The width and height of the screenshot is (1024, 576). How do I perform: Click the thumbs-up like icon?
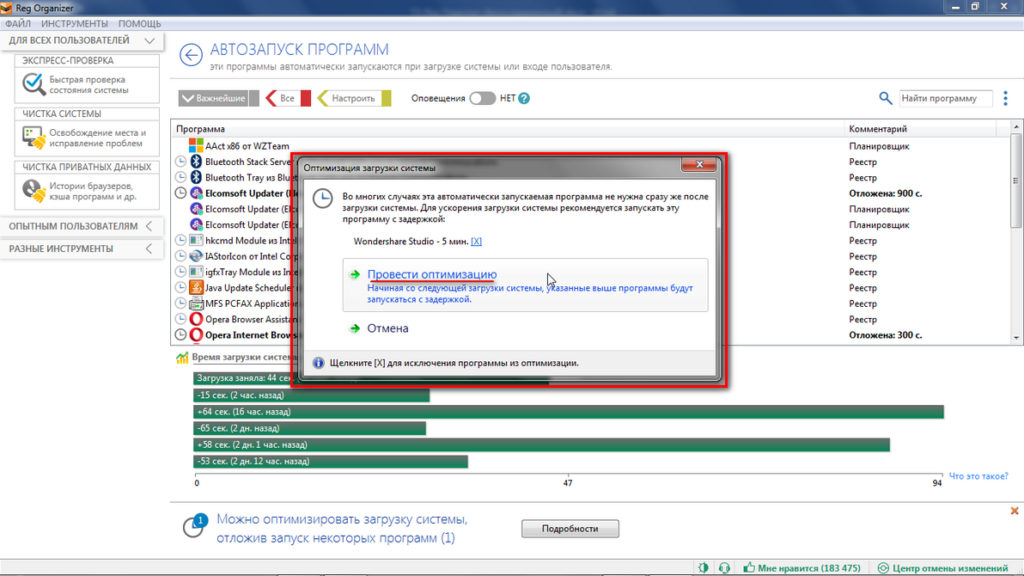coord(749,568)
